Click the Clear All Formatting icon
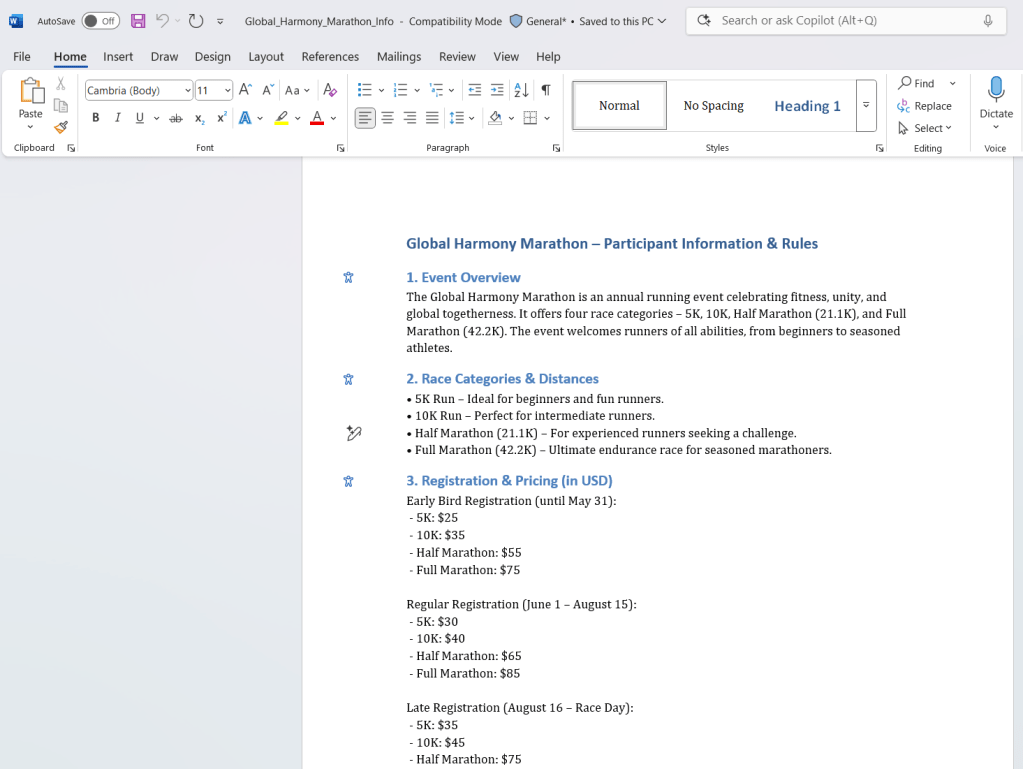 point(330,90)
